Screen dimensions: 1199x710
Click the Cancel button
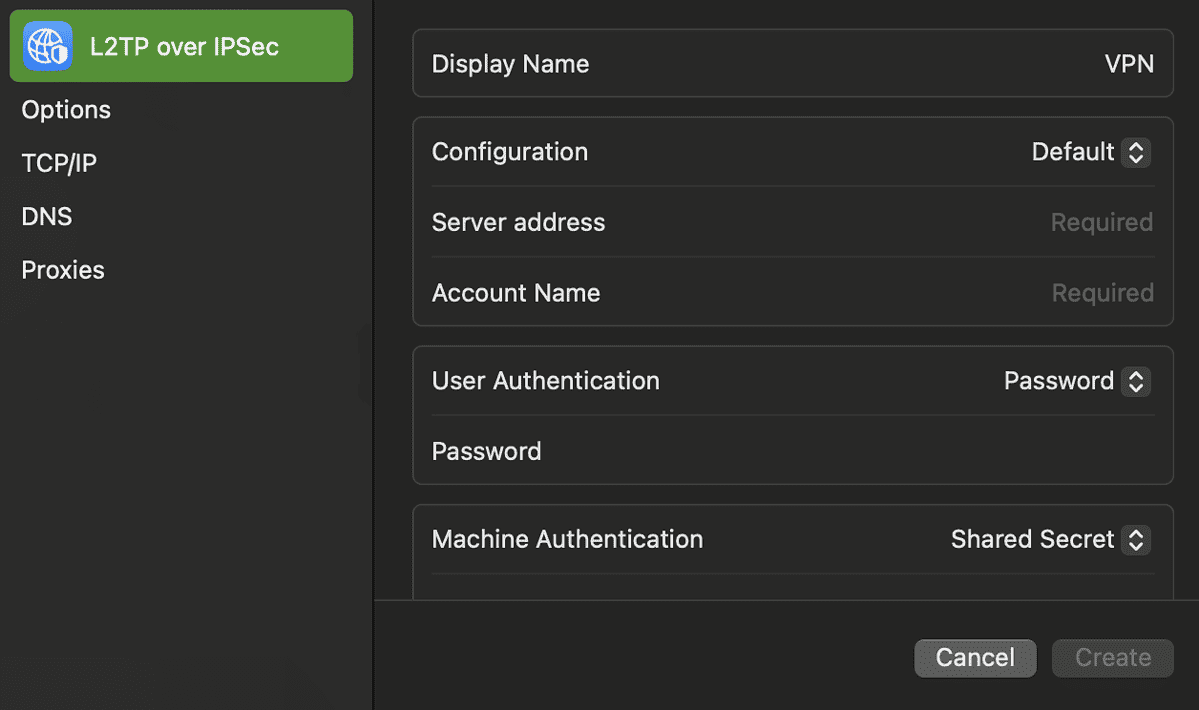(x=975, y=658)
